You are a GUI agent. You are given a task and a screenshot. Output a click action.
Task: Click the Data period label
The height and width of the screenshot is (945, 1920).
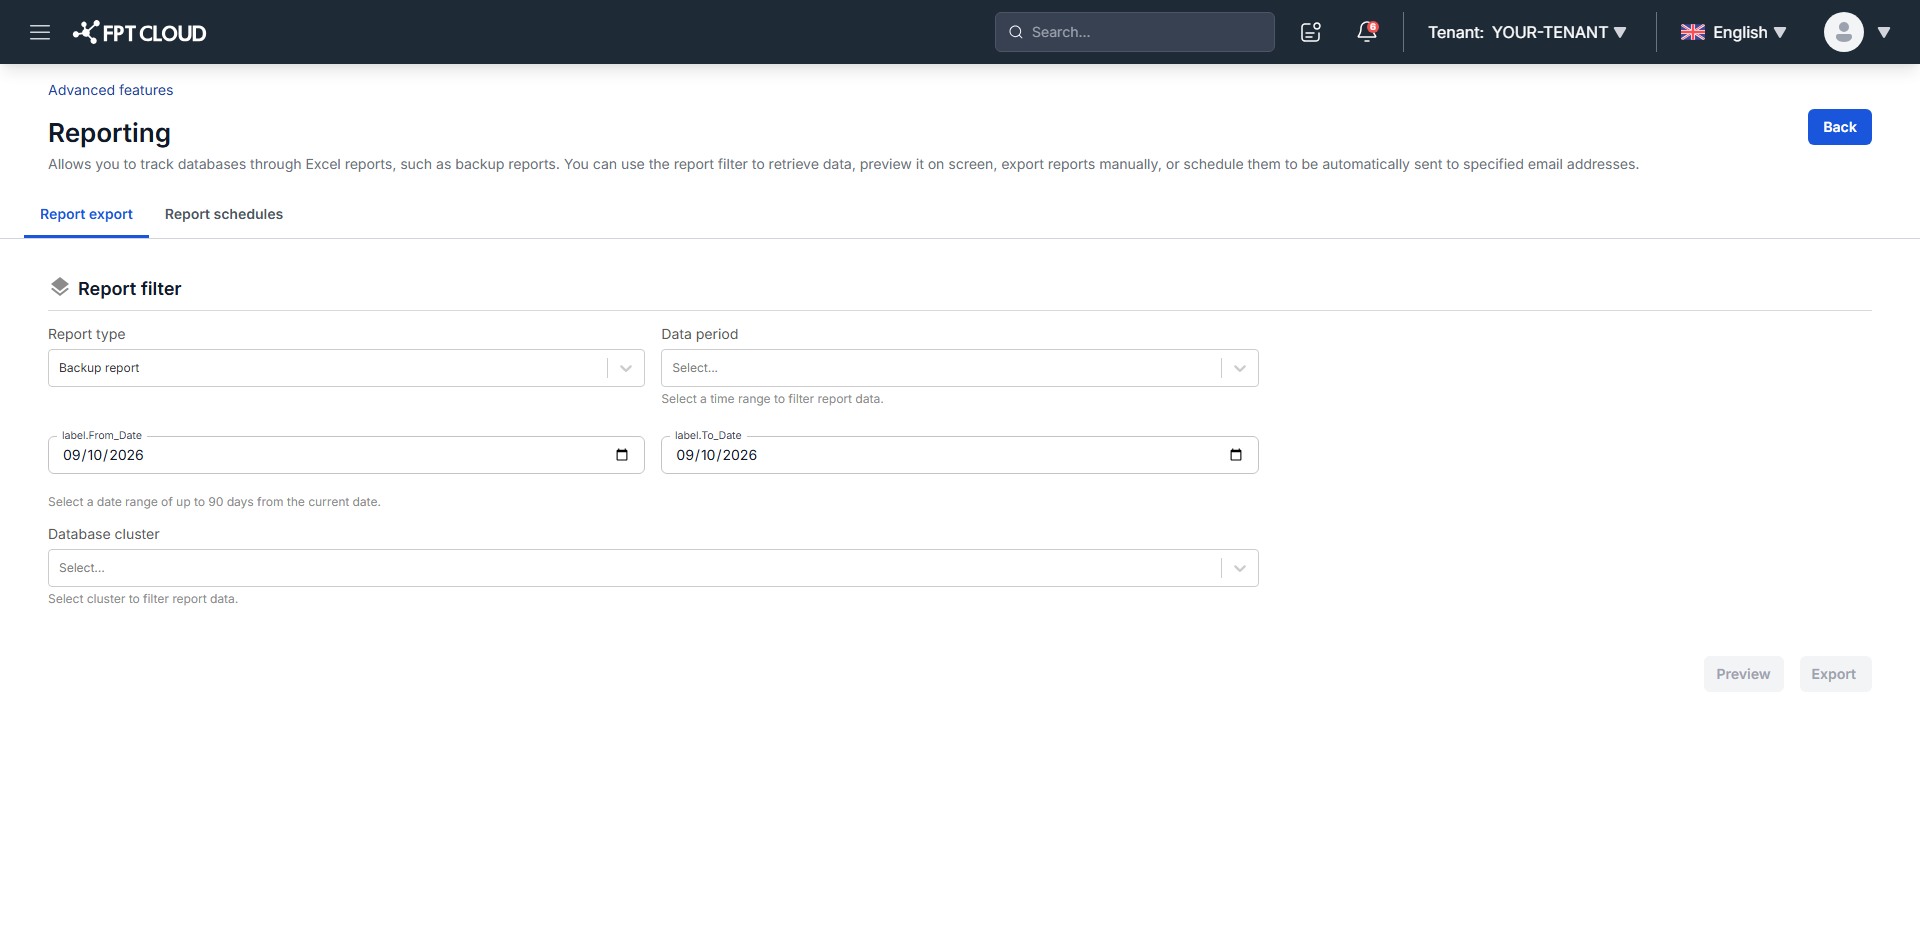coord(700,334)
